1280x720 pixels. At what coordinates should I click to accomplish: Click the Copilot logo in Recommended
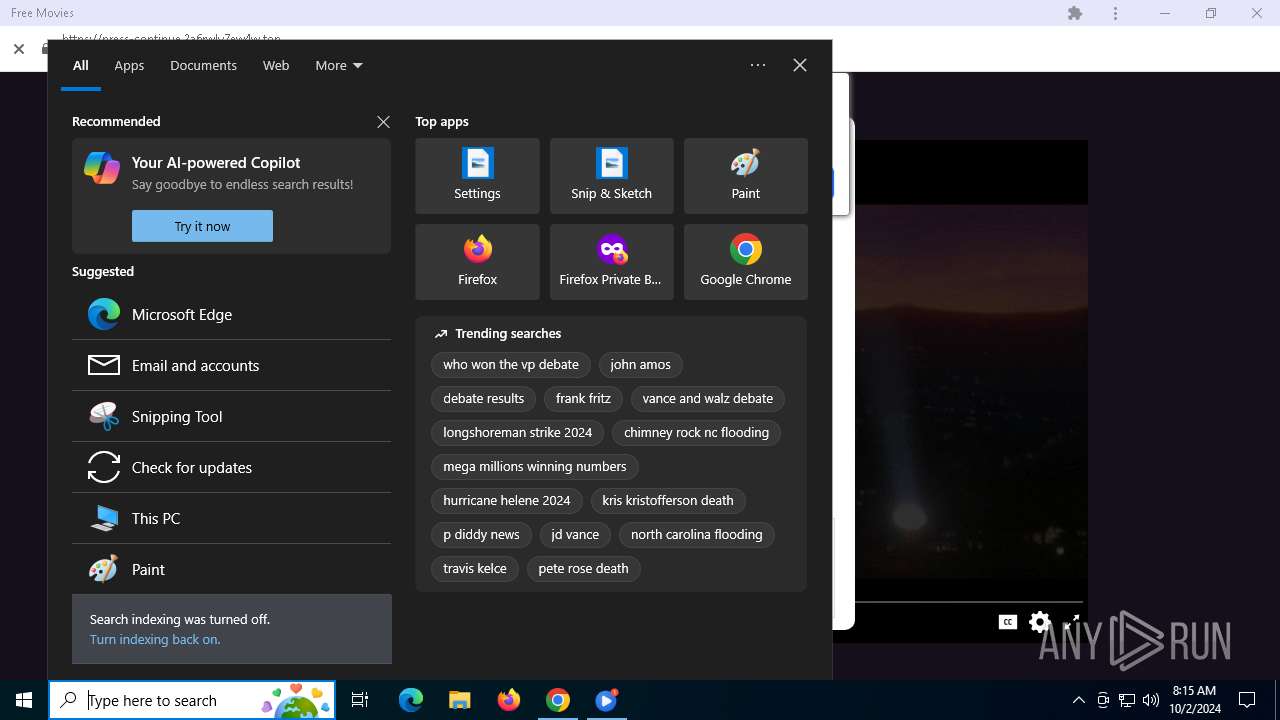click(x=102, y=168)
